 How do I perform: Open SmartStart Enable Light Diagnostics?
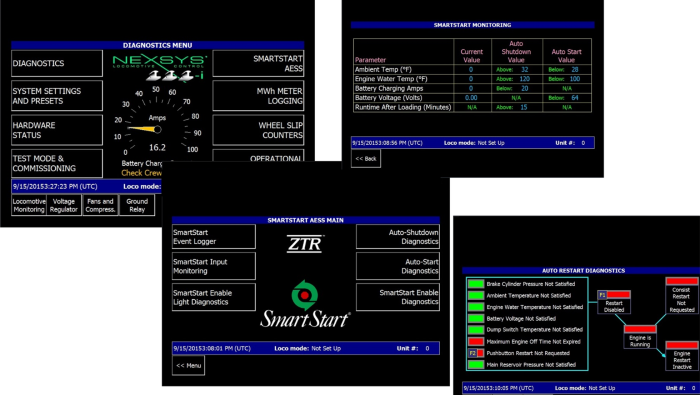click(x=214, y=297)
